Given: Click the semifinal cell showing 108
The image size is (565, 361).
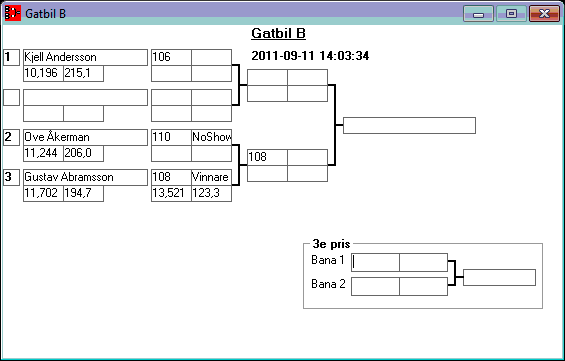Looking at the screenshot, I should coord(267,157).
